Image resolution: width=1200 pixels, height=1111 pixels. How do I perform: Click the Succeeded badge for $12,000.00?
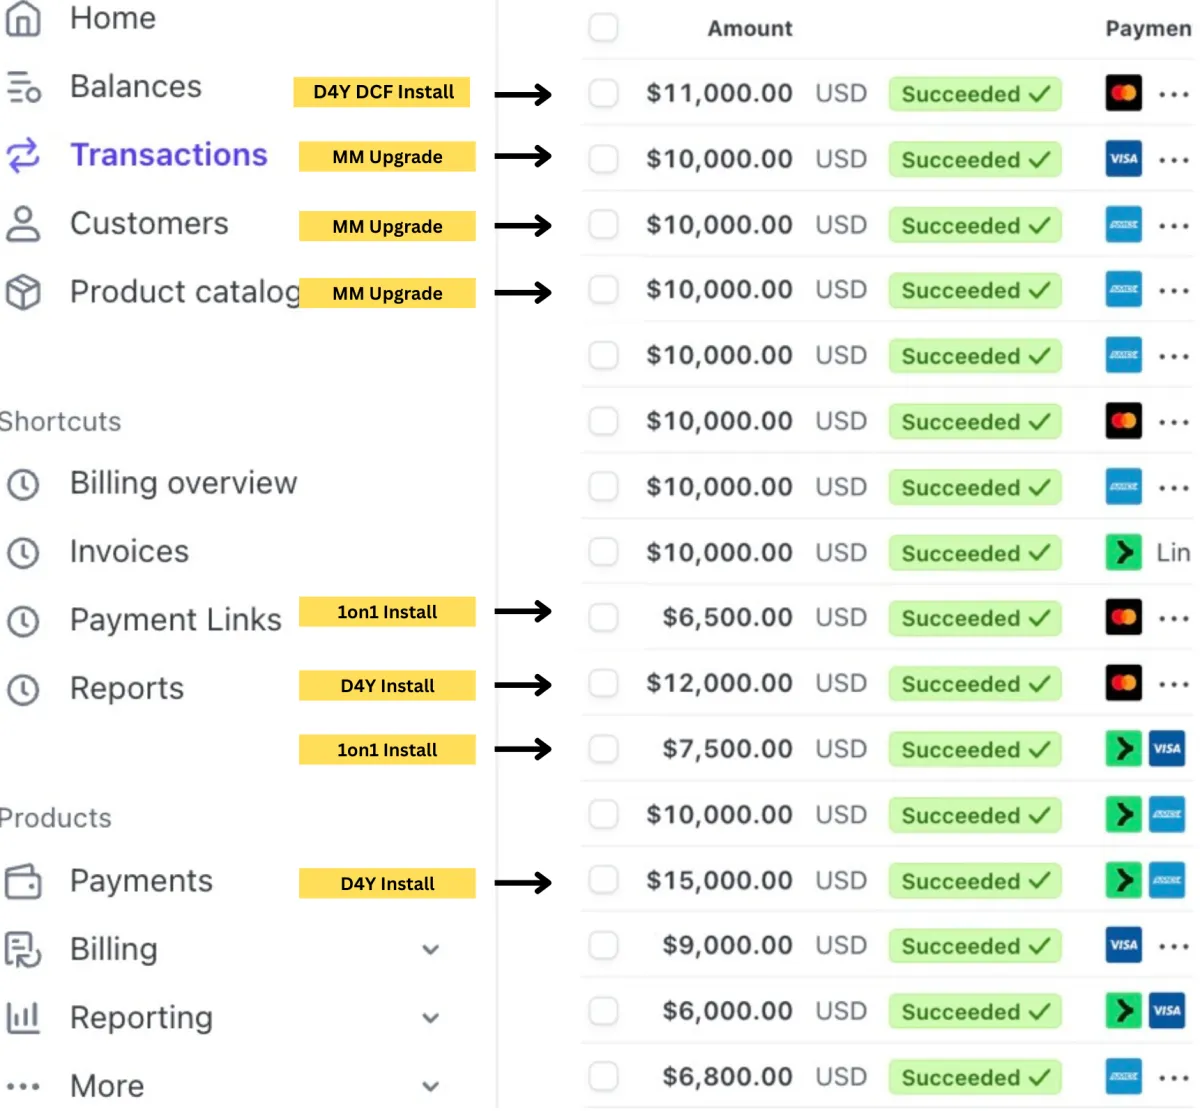[975, 684]
